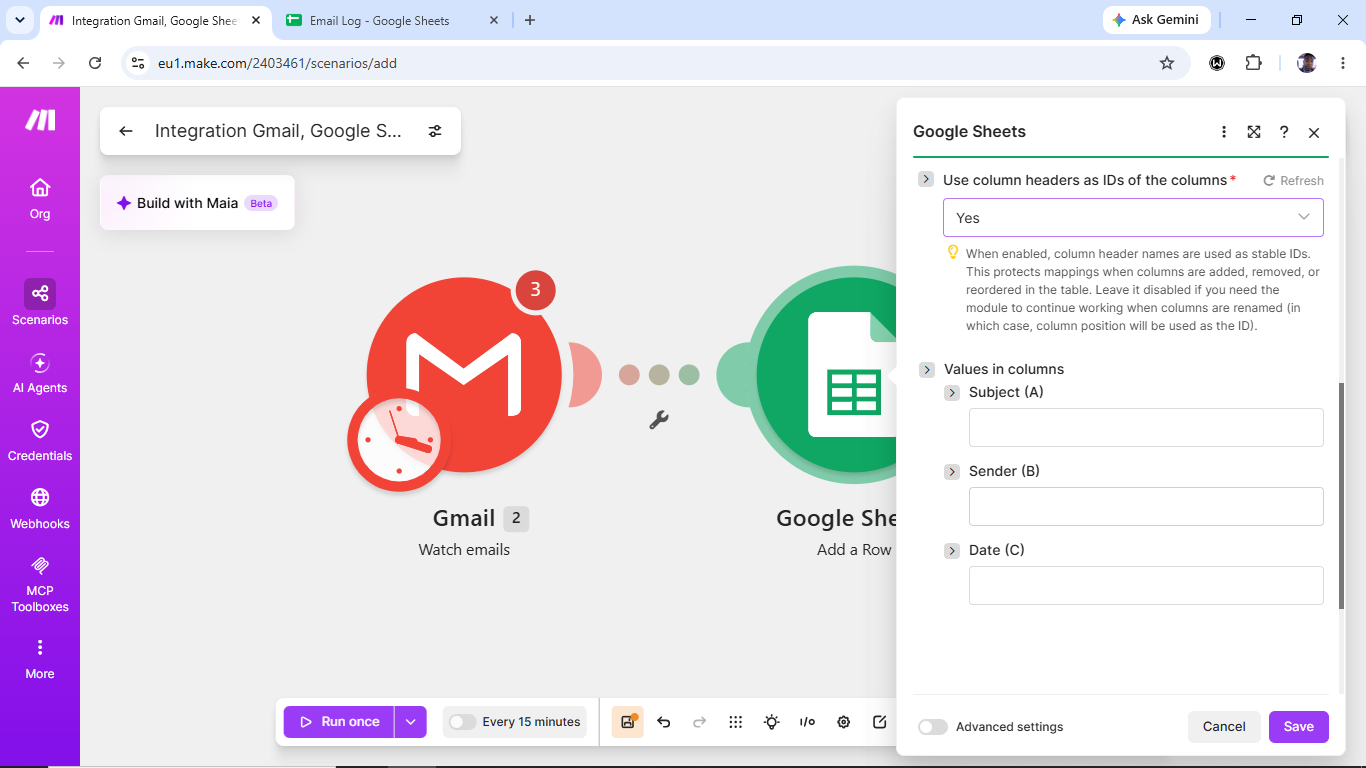
Task: Open browser extensions puzzle icon
Action: [1253, 63]
